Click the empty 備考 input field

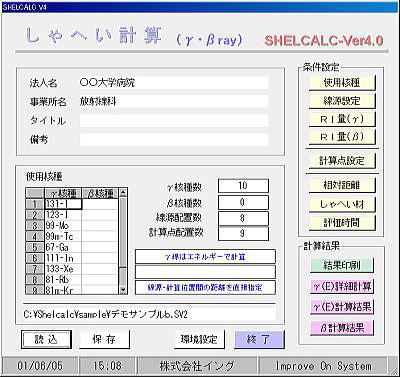174,140
